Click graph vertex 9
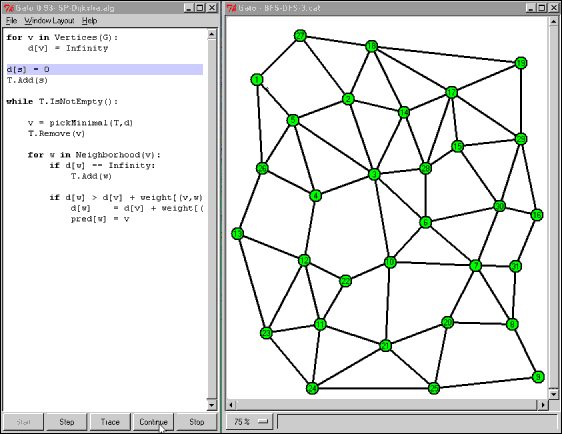562x434 pixels. (x=538, y=377)
